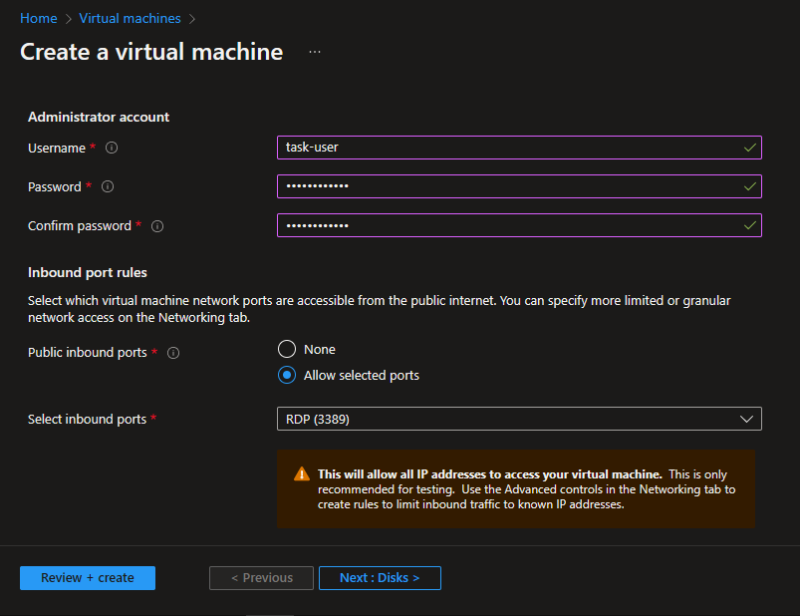Screen dimensions: 800x616
Task: Advance with the Next: Disks button
Action: (x=380, y=578)
